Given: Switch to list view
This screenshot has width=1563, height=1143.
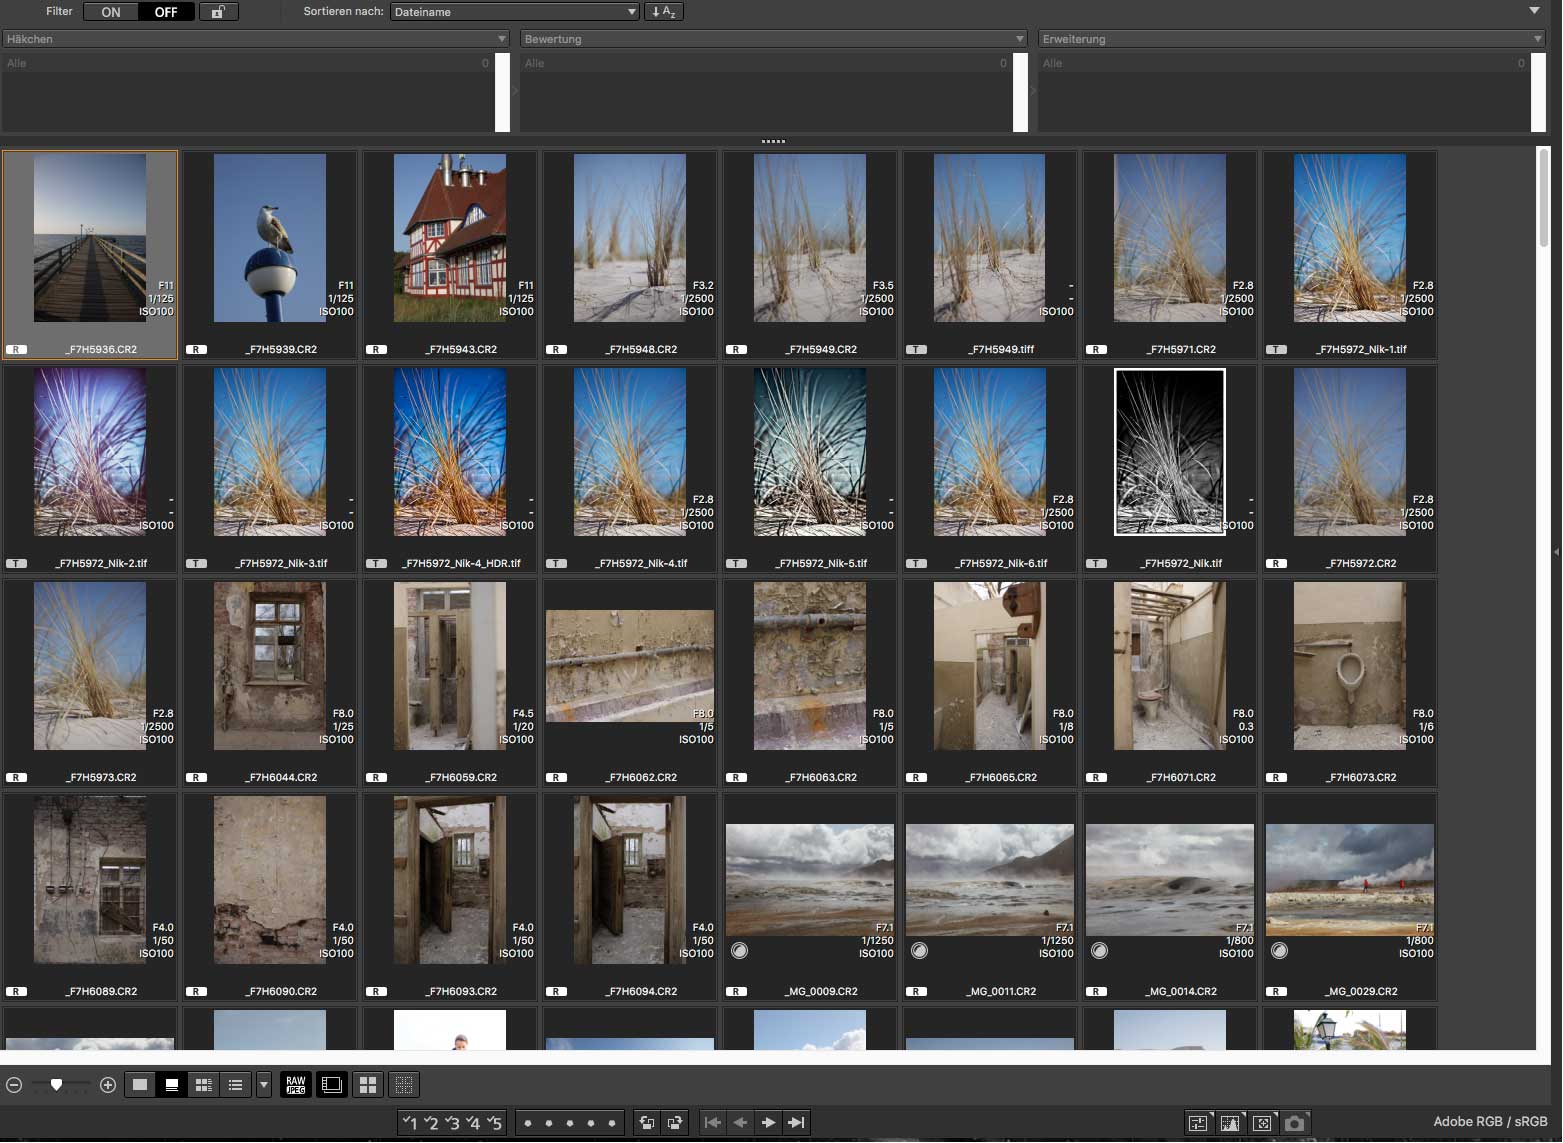Looking at the screenshot, I should 236,1085.
